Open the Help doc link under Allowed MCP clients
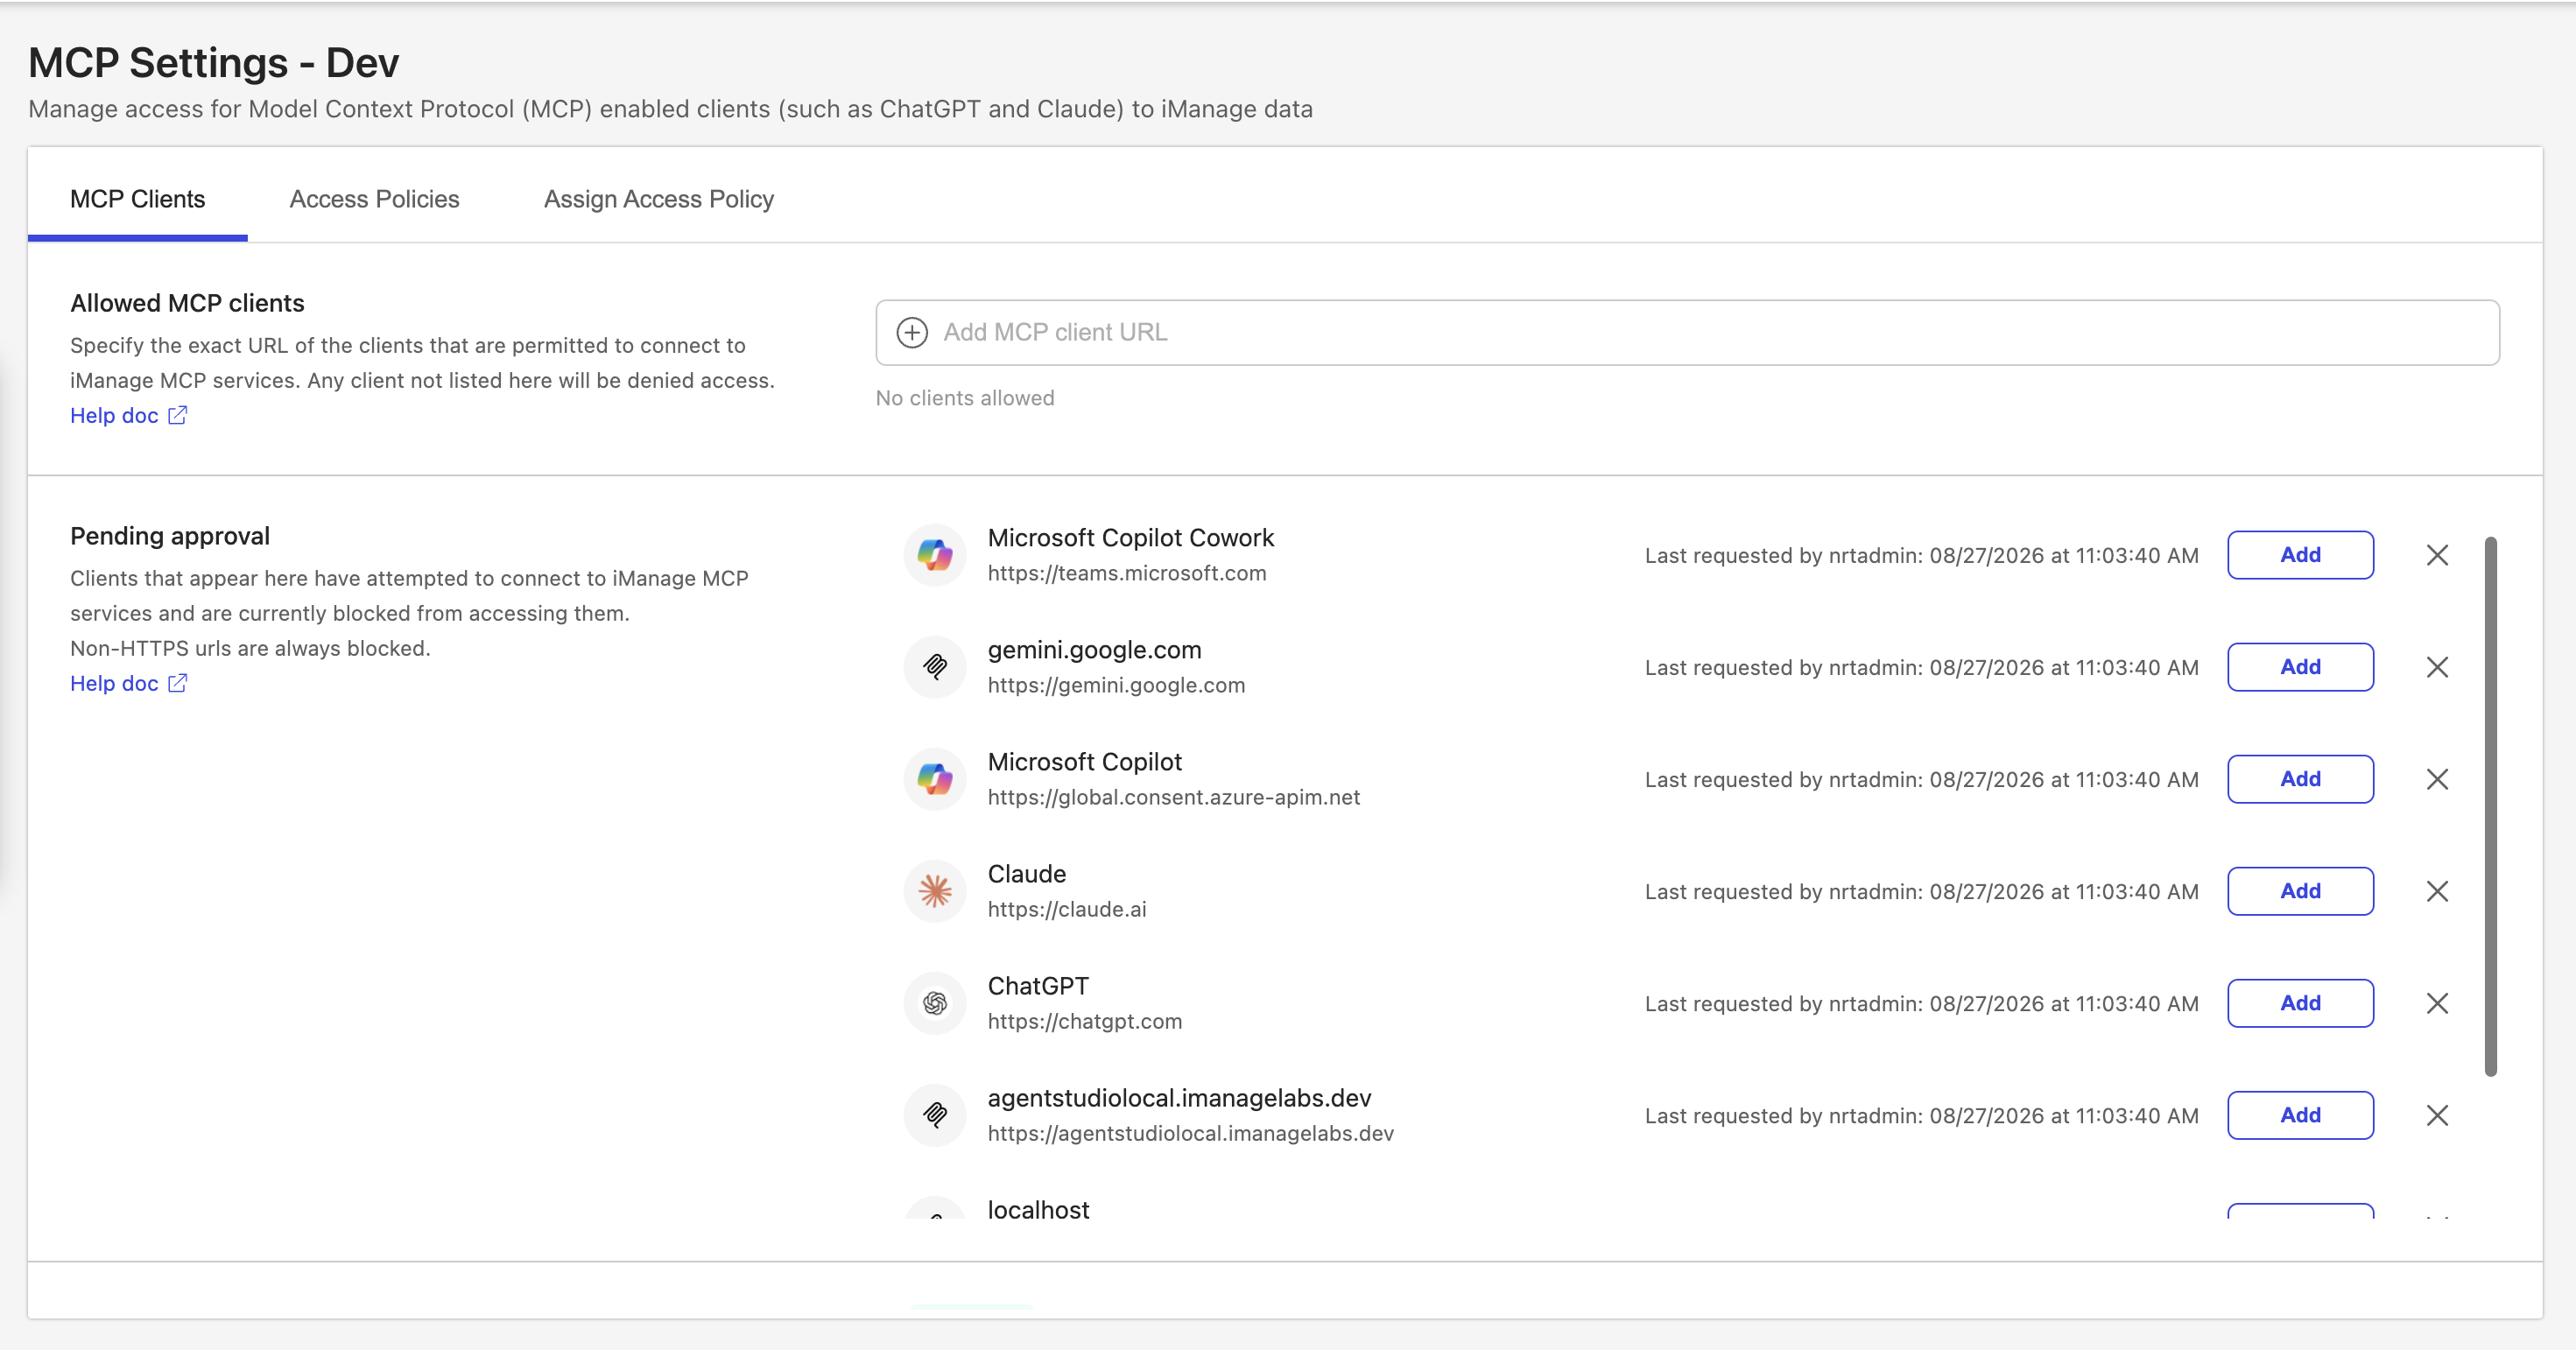The width and height of the screenshot is (2576, 1350). (x=114, y=415)
